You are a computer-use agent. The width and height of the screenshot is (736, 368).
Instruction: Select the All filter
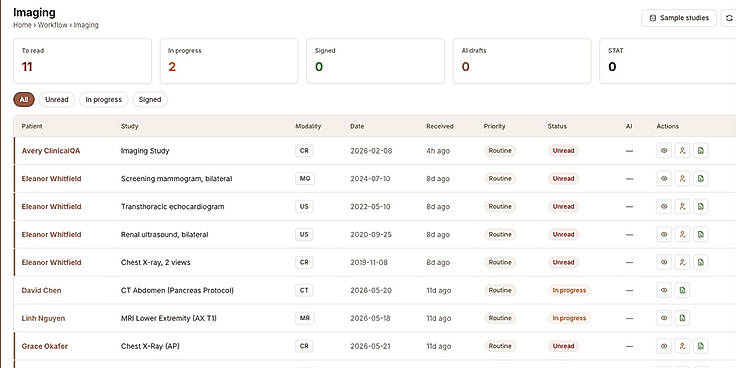coord(24,100)
